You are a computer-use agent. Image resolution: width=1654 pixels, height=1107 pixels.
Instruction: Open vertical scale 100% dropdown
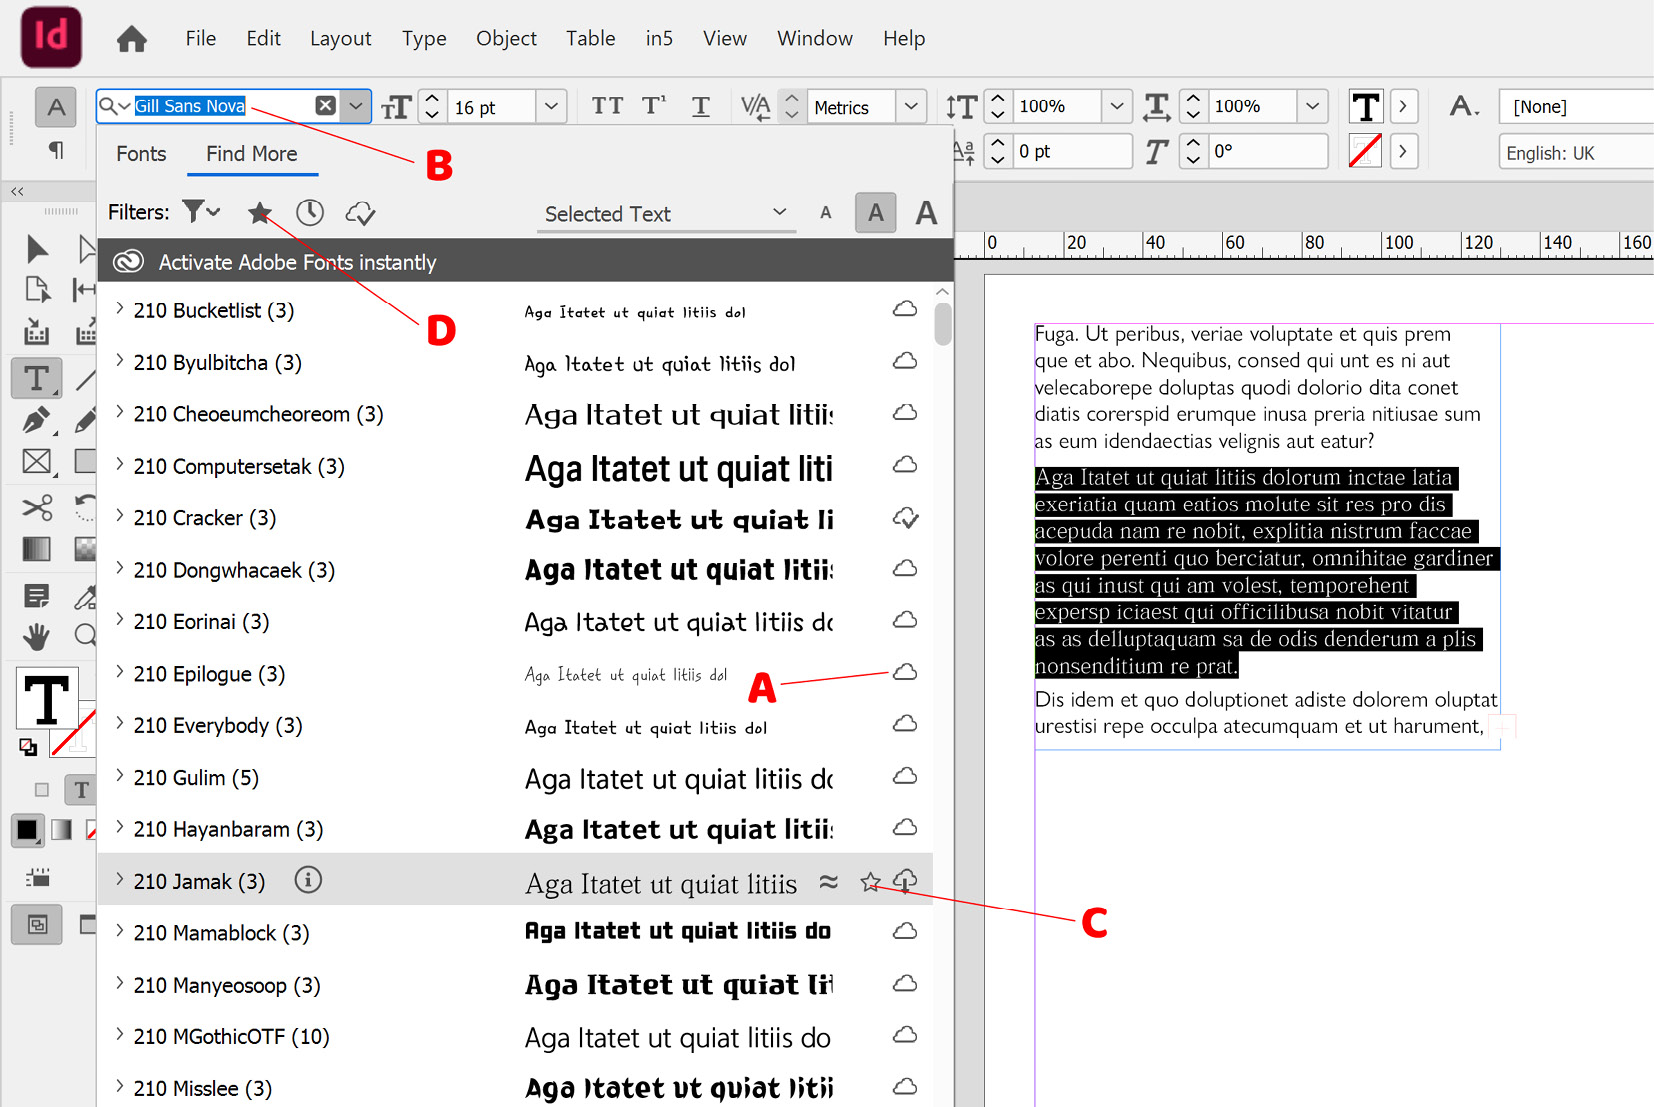[1117, 106]
